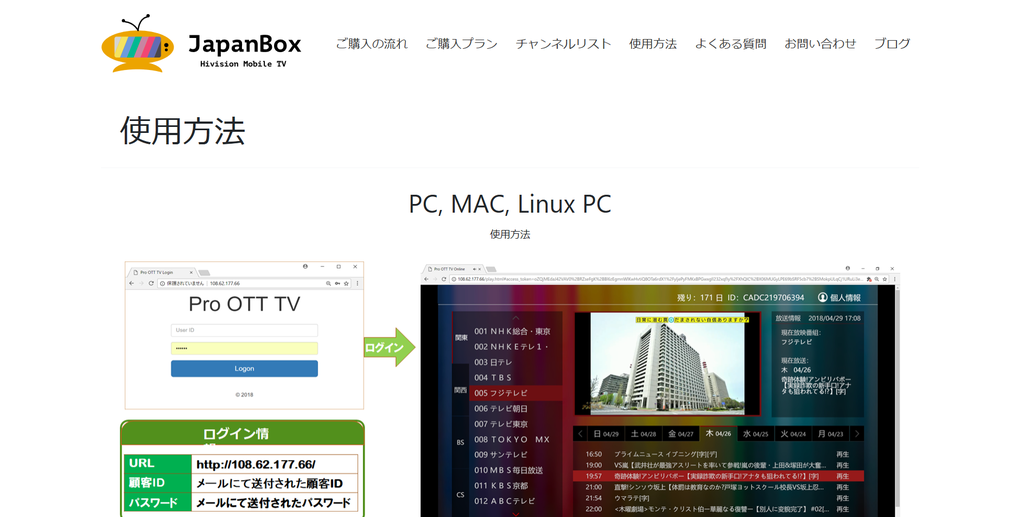
Task: Click the 21:54 ウマラテ program row
Action: 718,498
